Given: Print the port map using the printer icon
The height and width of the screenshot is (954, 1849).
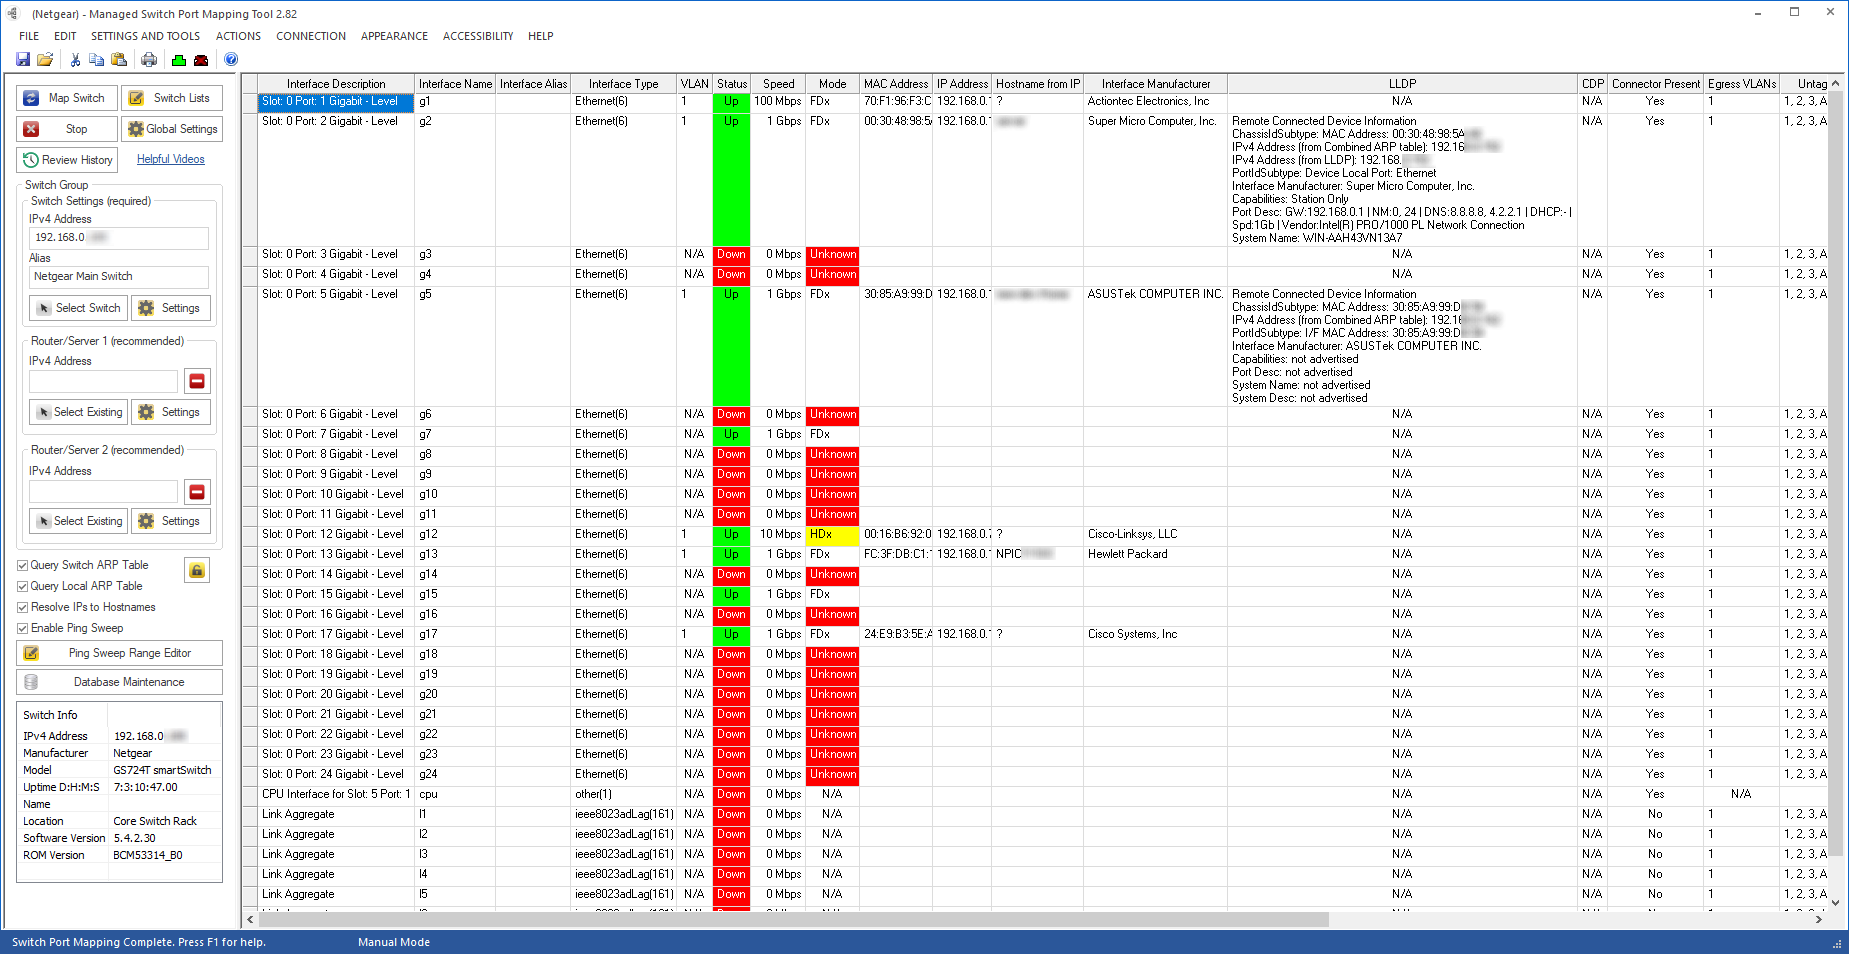Looking at the screenshot, I should 148,59.
